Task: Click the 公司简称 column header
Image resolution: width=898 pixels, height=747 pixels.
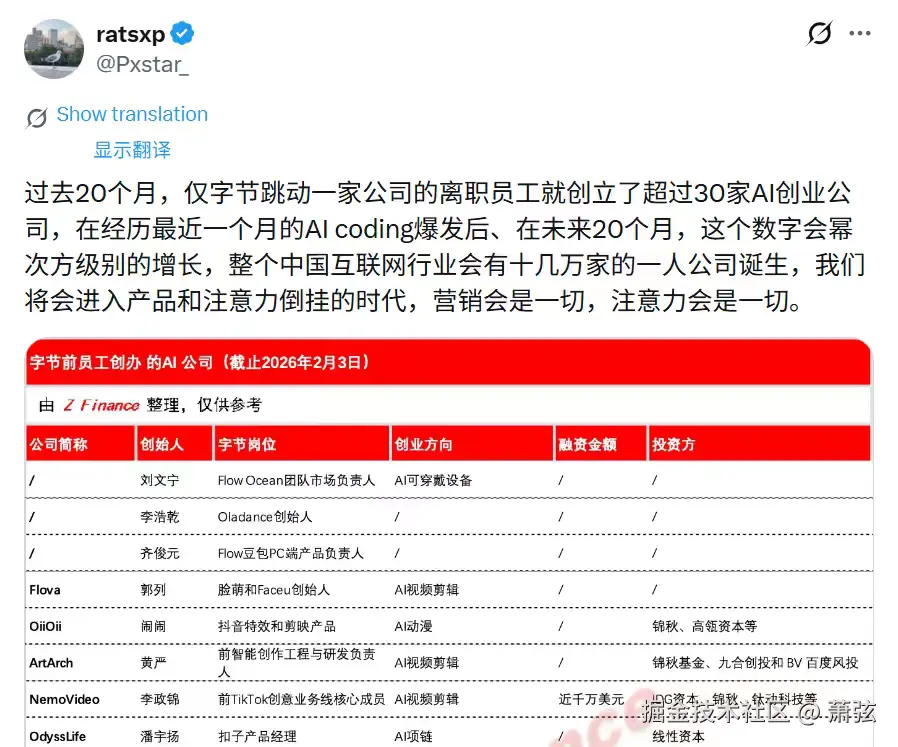Action: [x=59, y=444]
